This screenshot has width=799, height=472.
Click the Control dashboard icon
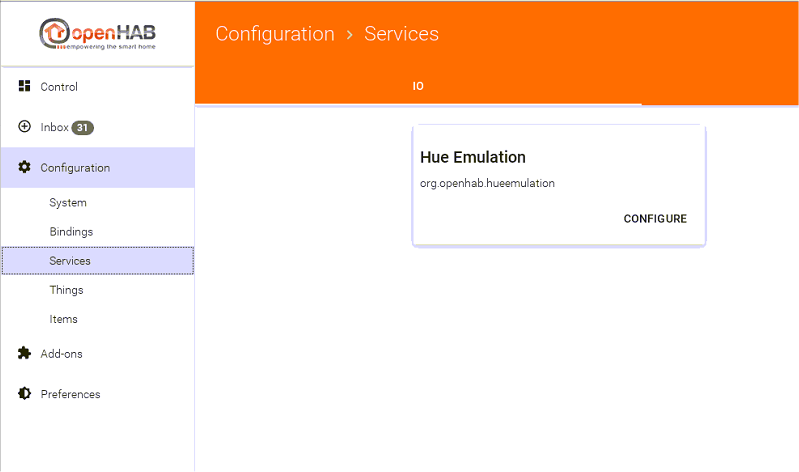tap(25, 87)
